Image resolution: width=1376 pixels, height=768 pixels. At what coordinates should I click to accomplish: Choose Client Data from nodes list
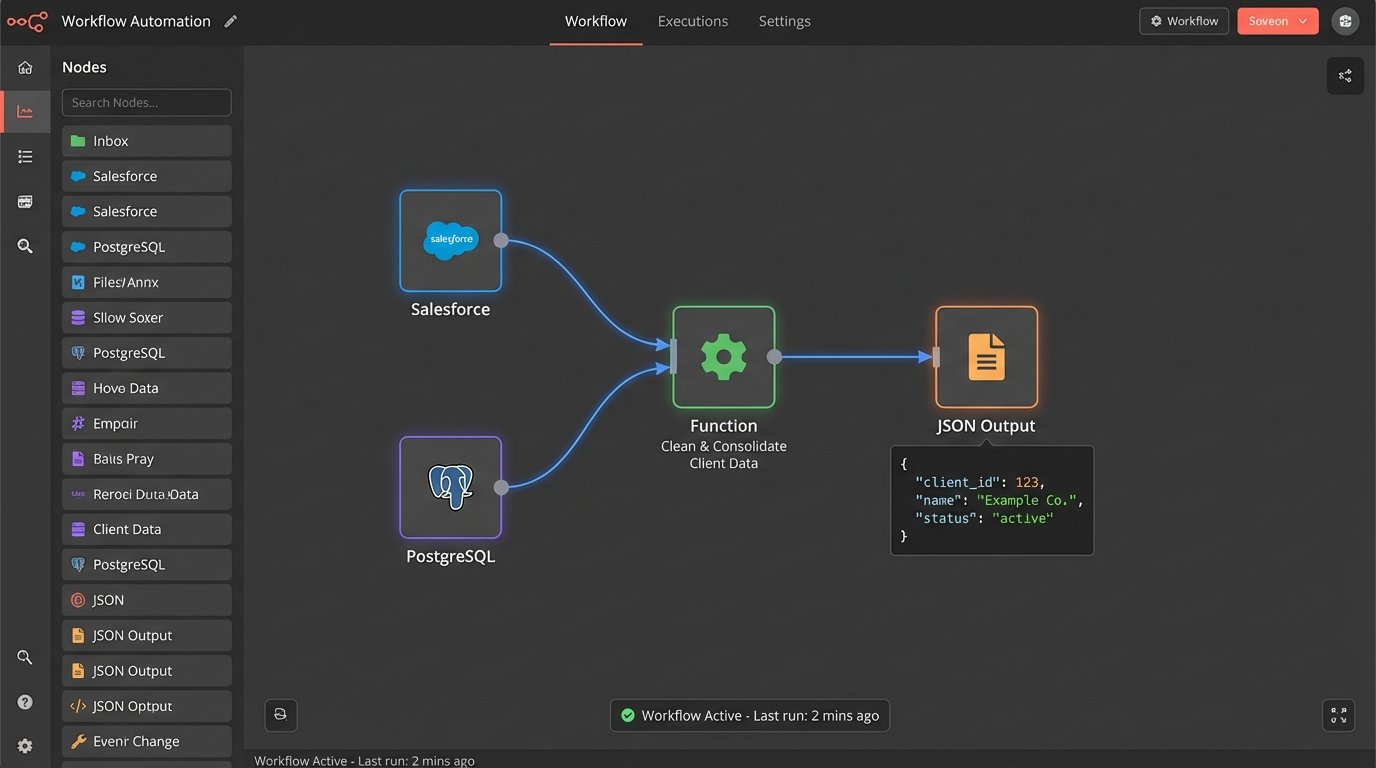146,529
